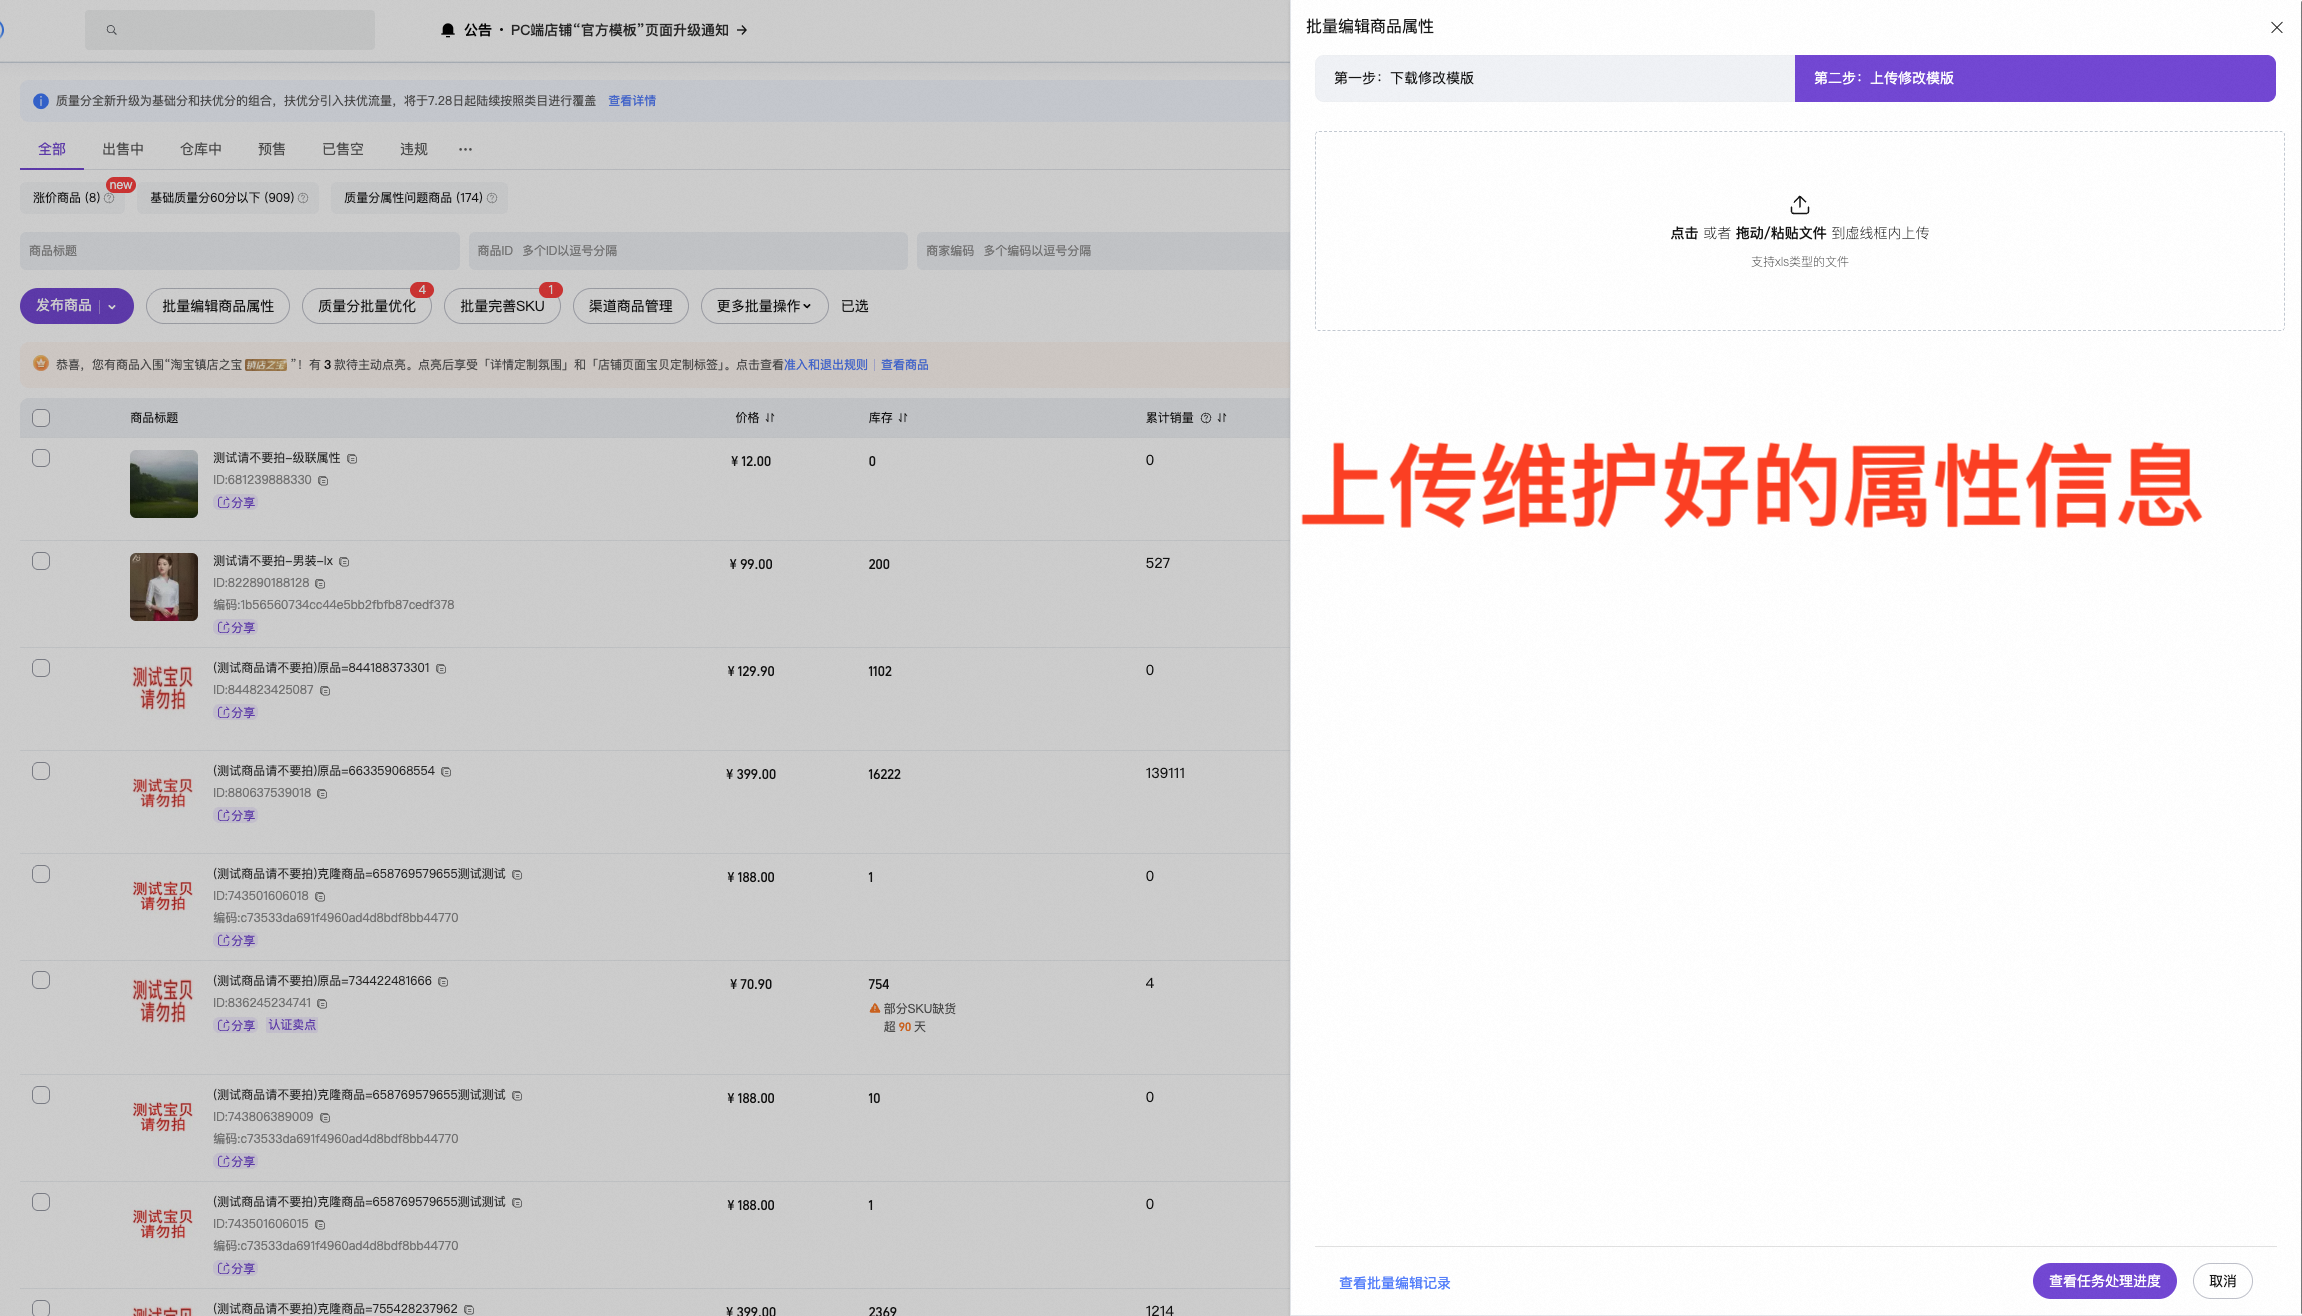Expand the 发布商品 dropdown arrow
The height and width of the screenshot is (1316, 2302).
pos(113,306)
